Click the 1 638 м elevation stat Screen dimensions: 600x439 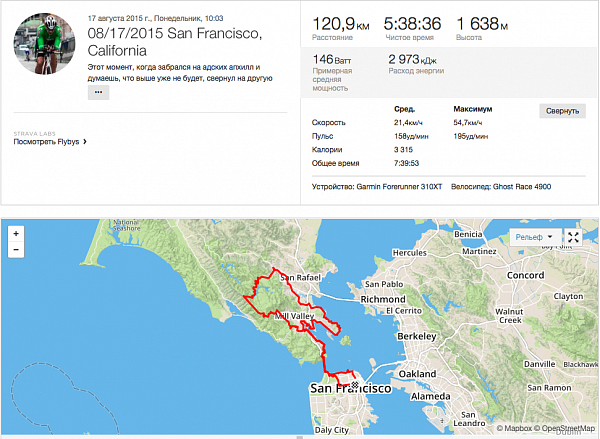[x=482, y=24]
